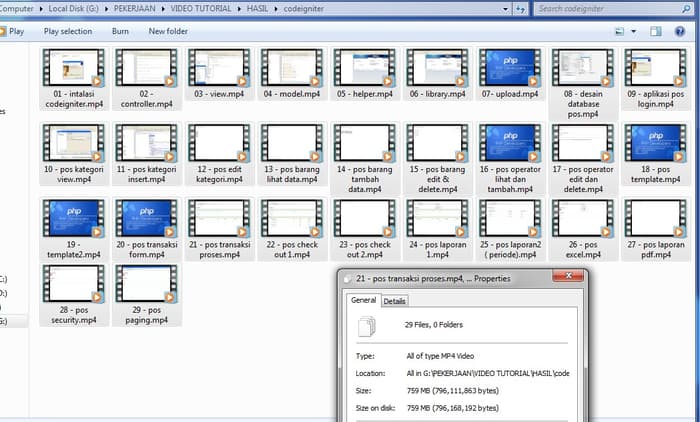
Task: Select the 19 - template2.mp4 video
Action: coord(73,219)
